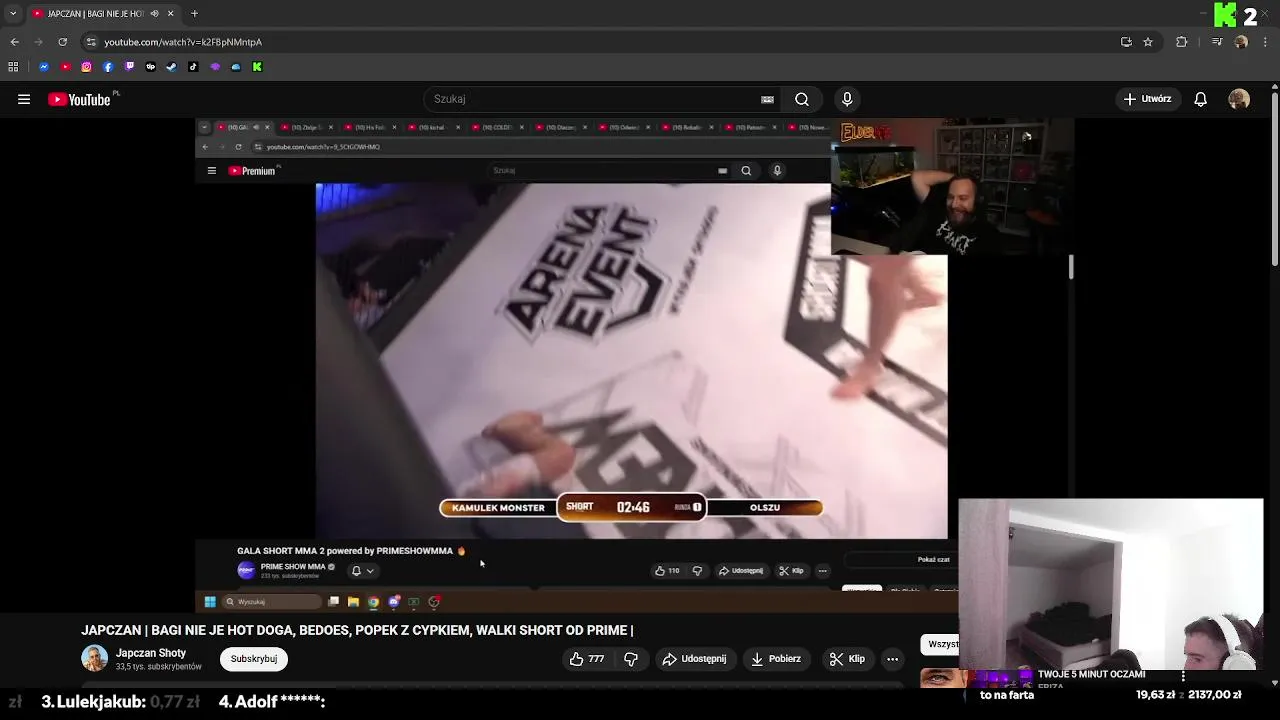This screenshot has height=720, width=1280.
Task: Subscribe with the Subskrybuj button
Action: (x=254, y=659)
